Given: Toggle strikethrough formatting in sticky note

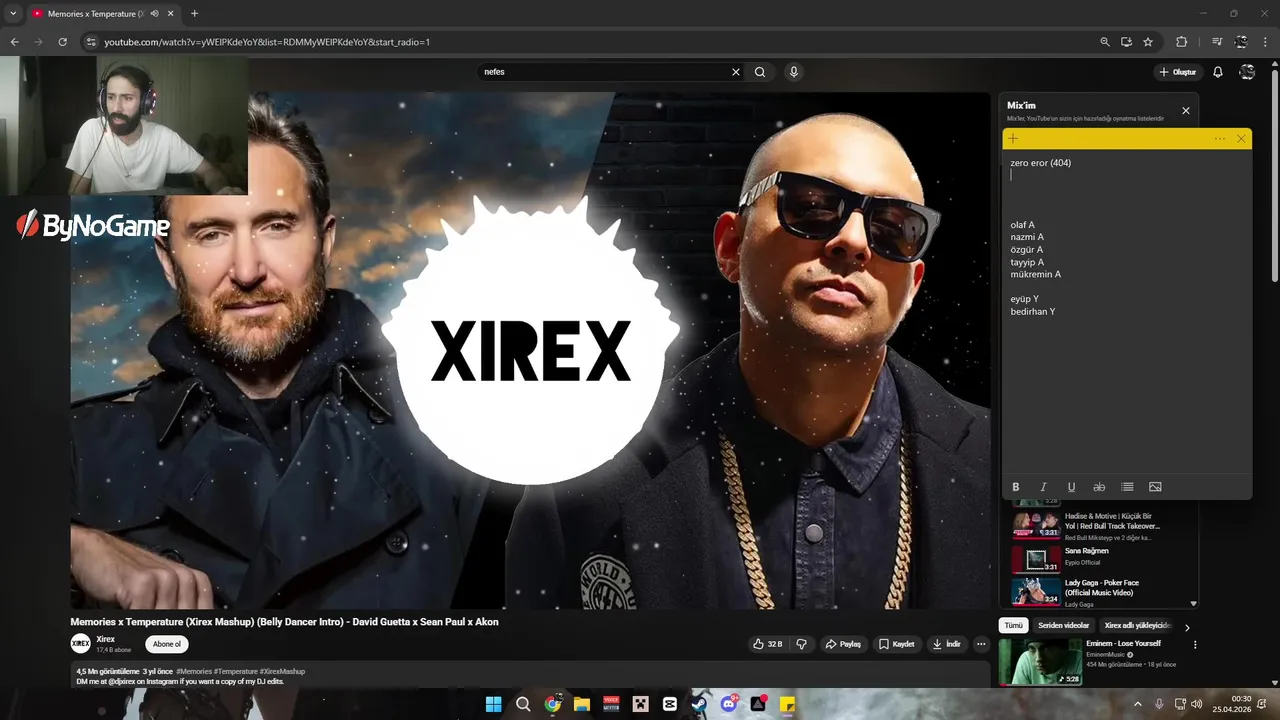Looking at the screenshot, I should 1099,487.
